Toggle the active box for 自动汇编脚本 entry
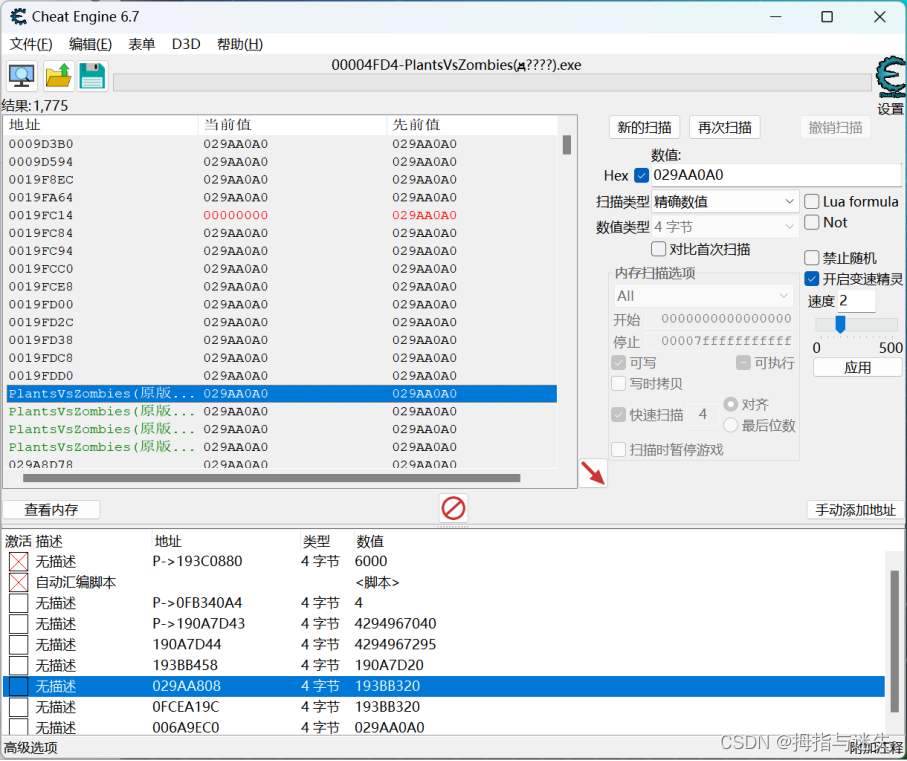This screenshot has width=907, height=761. point(19,582)
